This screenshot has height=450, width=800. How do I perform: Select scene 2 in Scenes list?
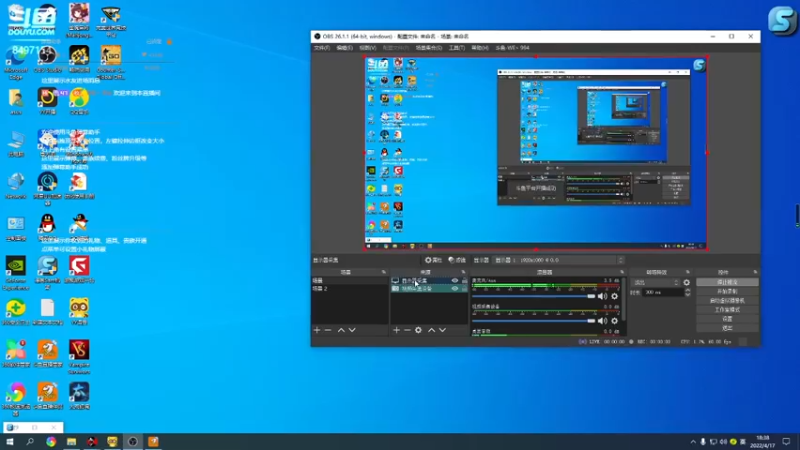point(349,288)
